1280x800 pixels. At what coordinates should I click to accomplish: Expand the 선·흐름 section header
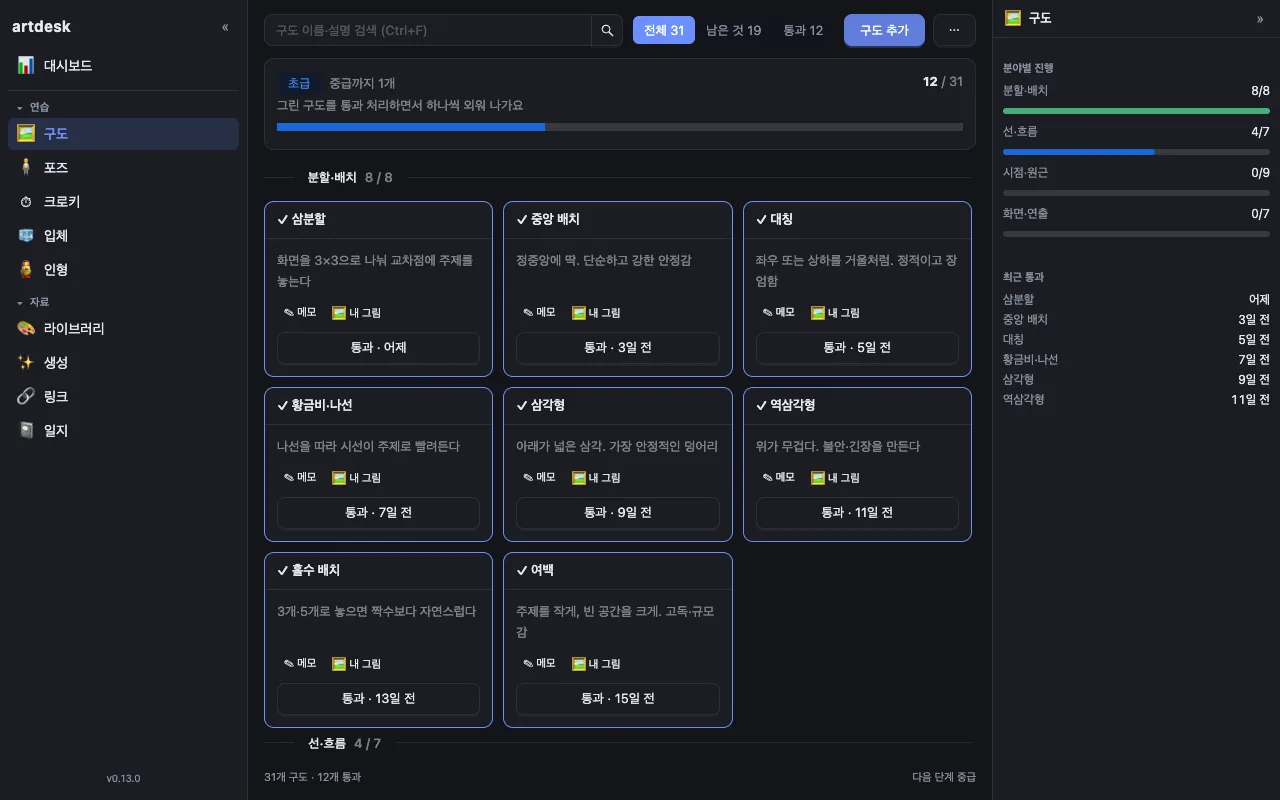click(618, 743)
